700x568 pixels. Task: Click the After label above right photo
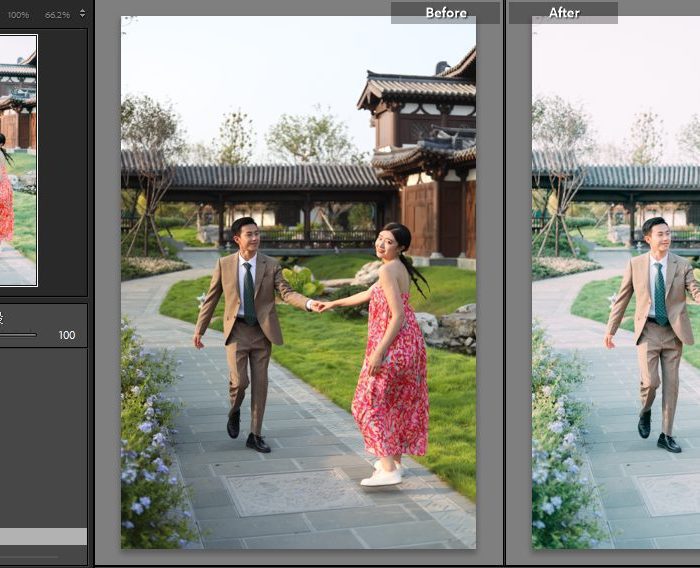tap(564, 13)
